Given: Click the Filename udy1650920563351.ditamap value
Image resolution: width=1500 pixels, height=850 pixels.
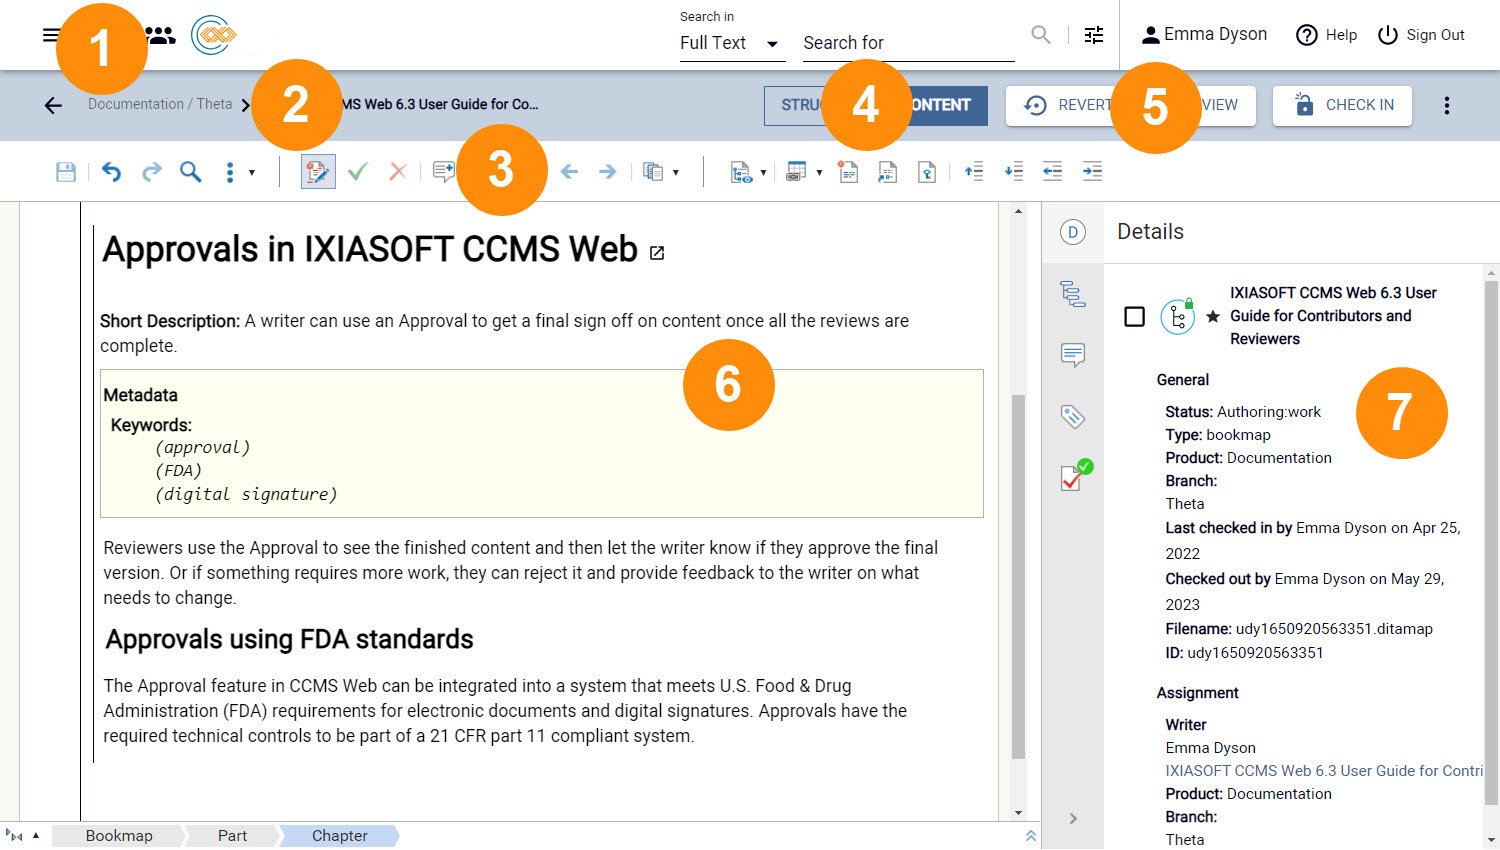Looking at the screenshot, I should coord(1334,629).
